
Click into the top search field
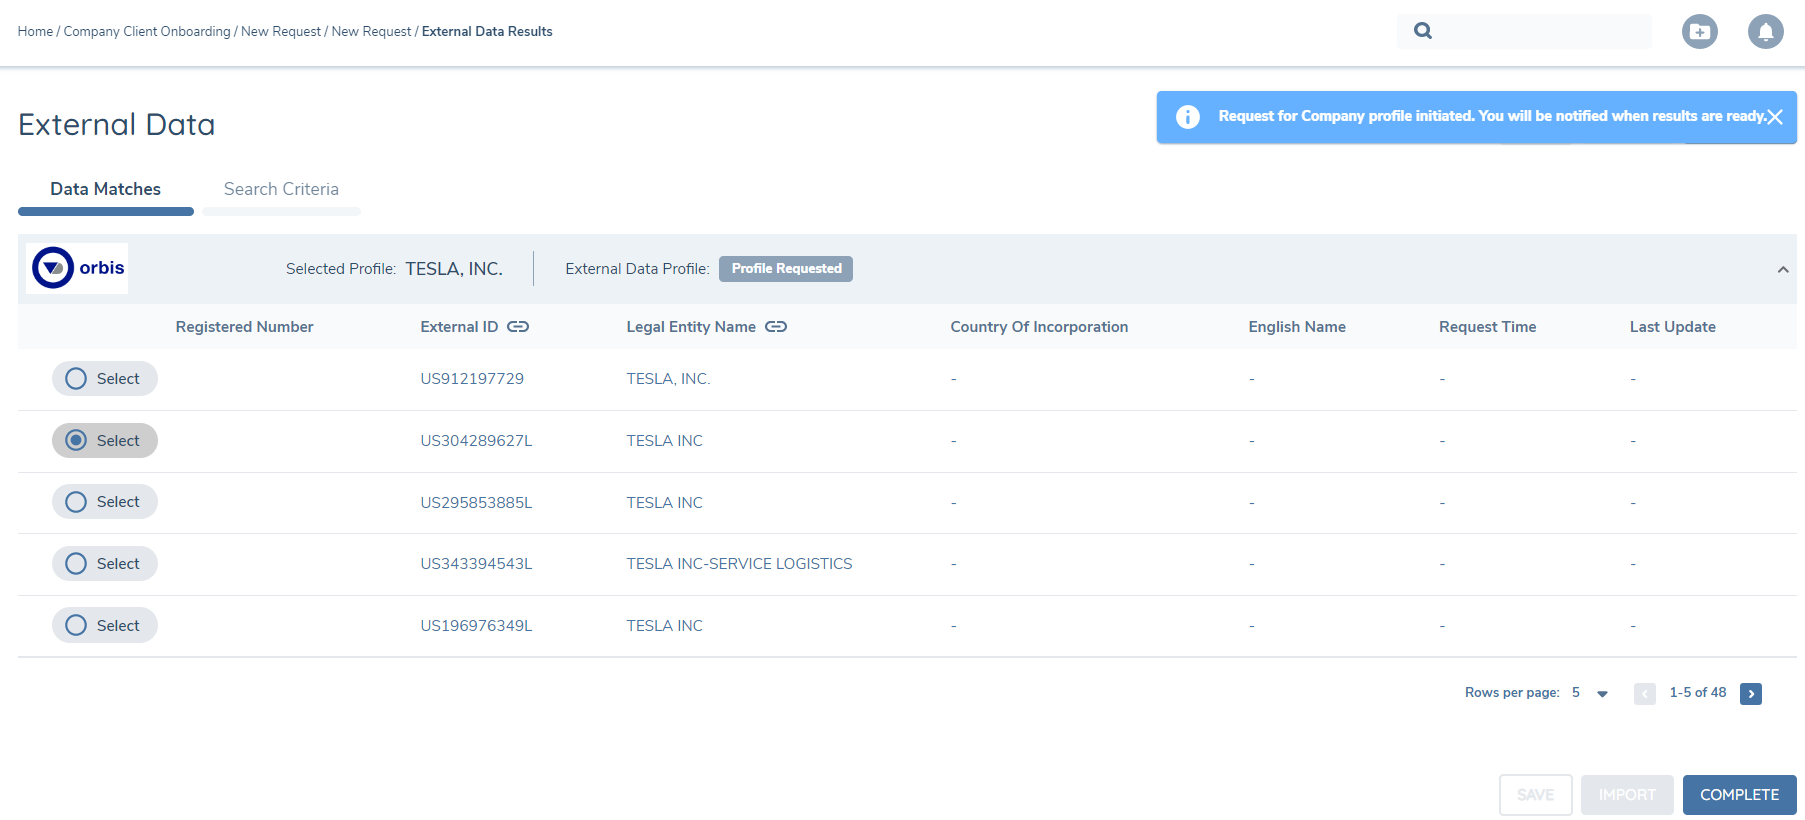point(1540,31)
